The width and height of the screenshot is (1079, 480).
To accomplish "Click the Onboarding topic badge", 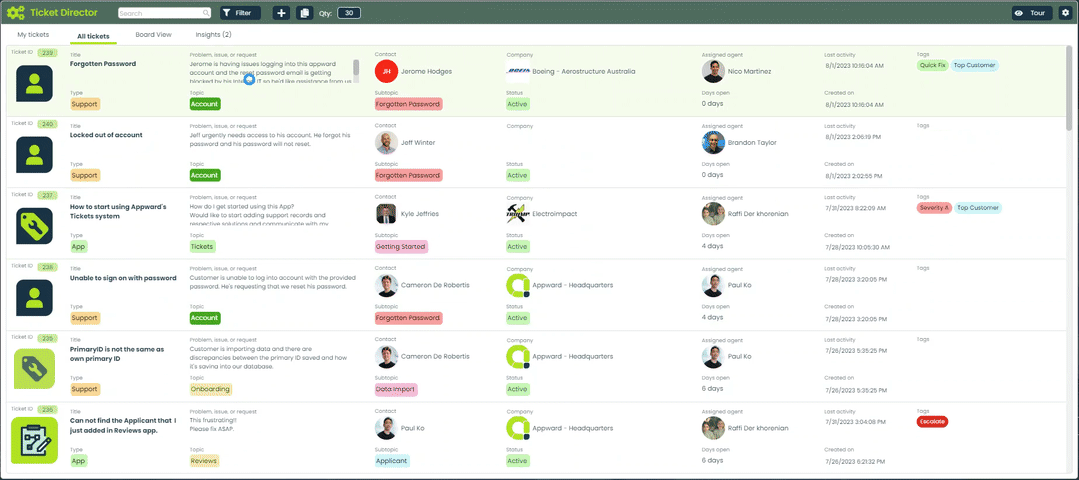I will pos(211,389).
